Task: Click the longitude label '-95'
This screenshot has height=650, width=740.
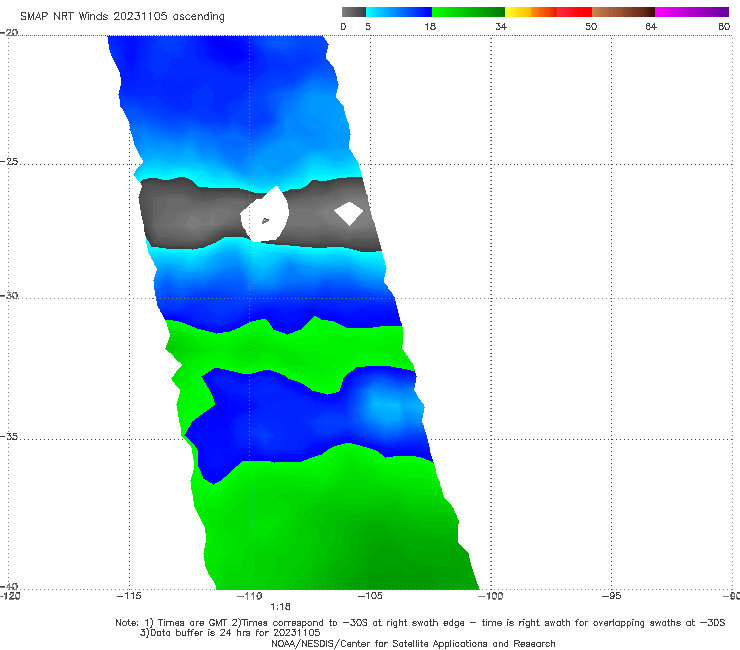Action: (611, 596)
